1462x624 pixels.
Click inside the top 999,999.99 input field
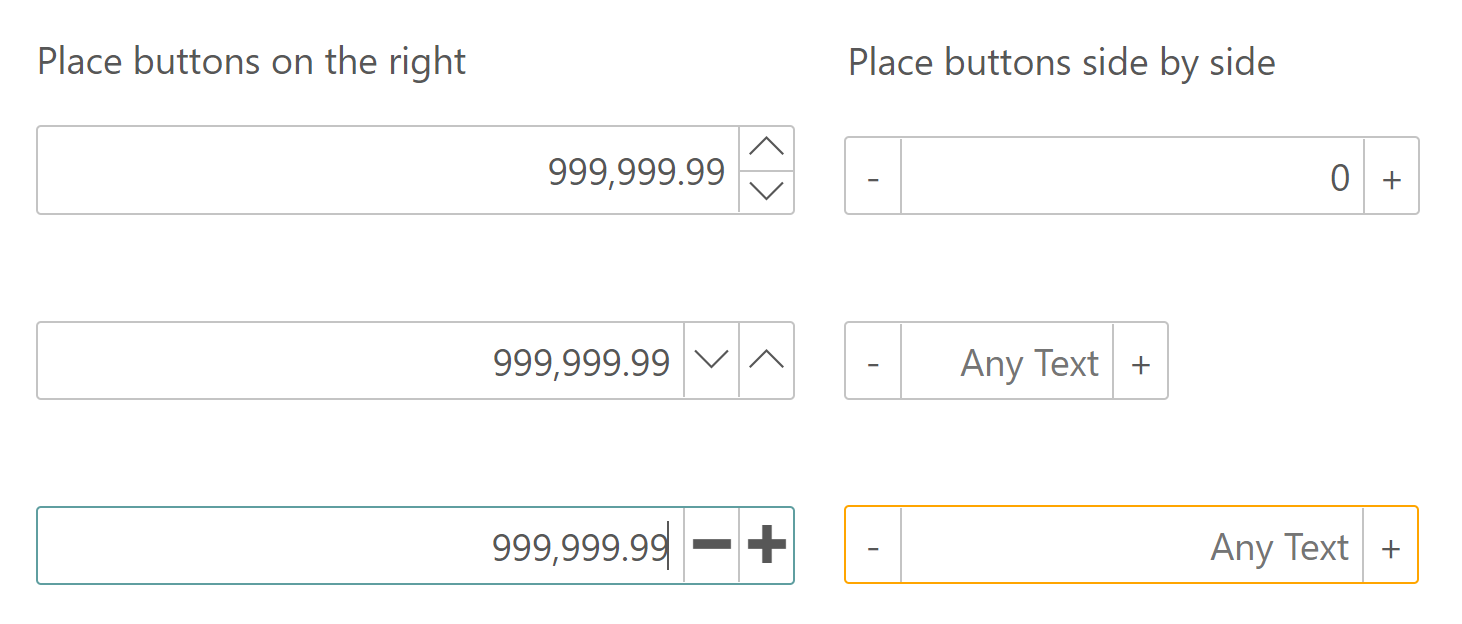pos(400,170)
